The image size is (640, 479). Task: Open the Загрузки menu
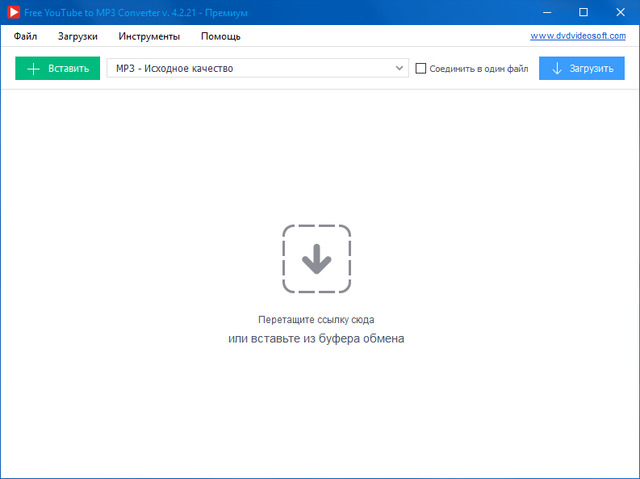[x=78, y=37]
